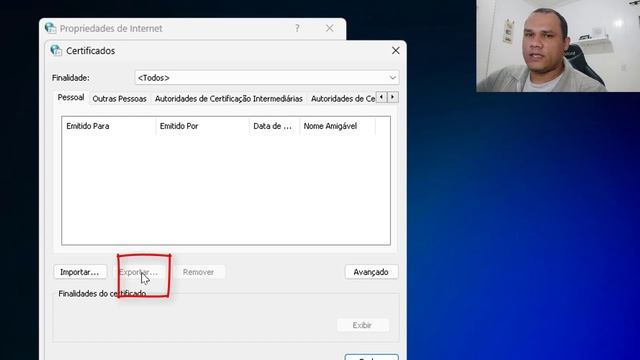640x360 pixels.
Task: Open the partially hidden Autoridades de Ce tab
Action: (343, 99)
